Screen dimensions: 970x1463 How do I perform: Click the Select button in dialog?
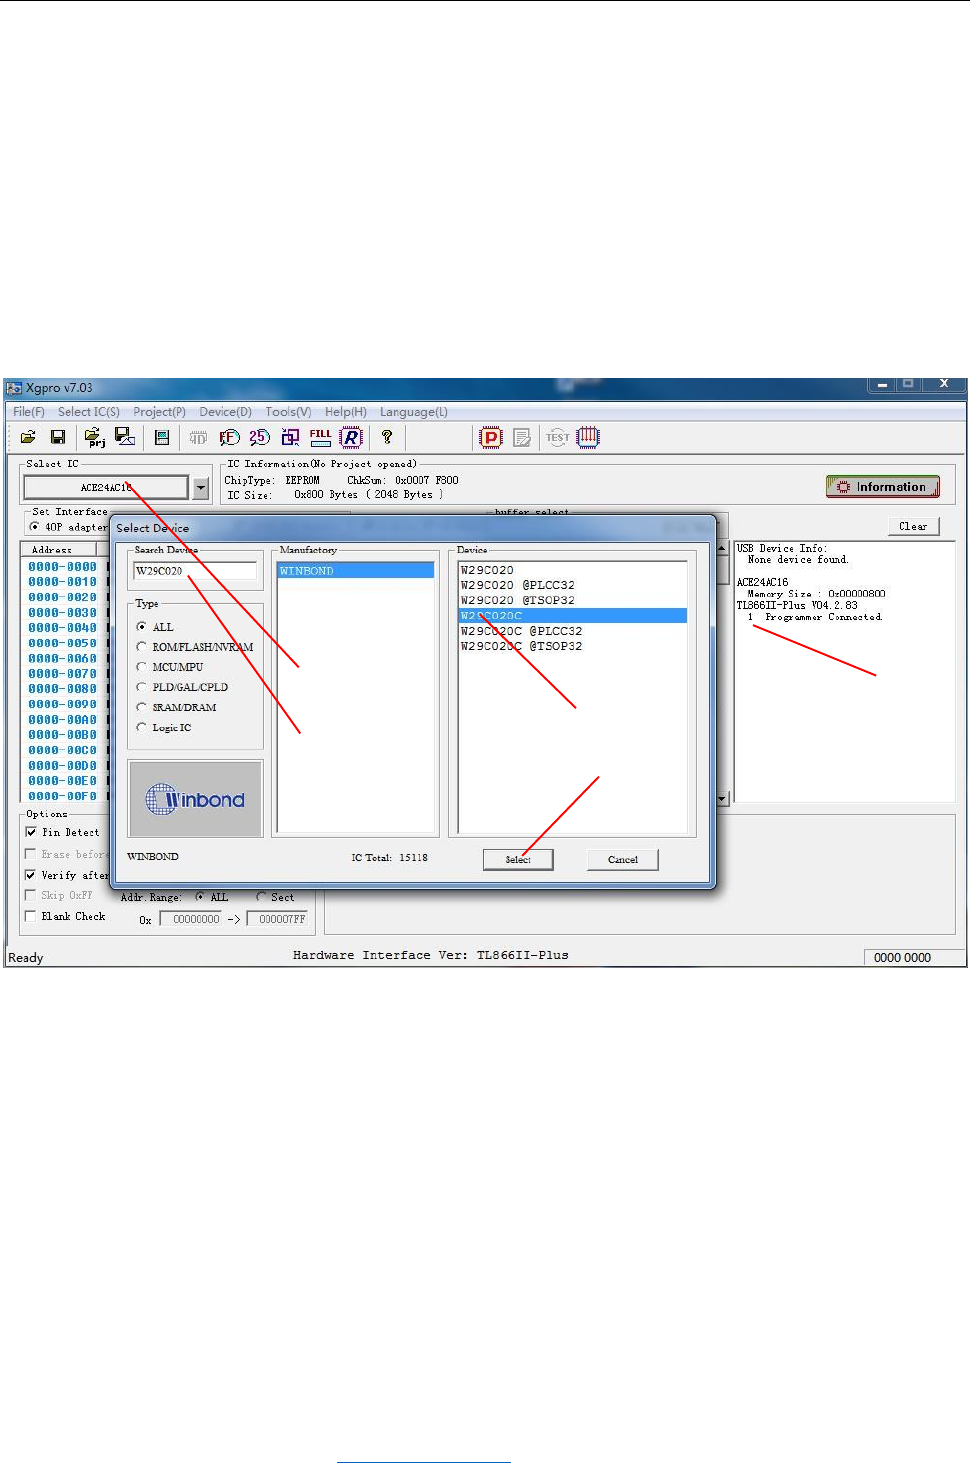518,860
